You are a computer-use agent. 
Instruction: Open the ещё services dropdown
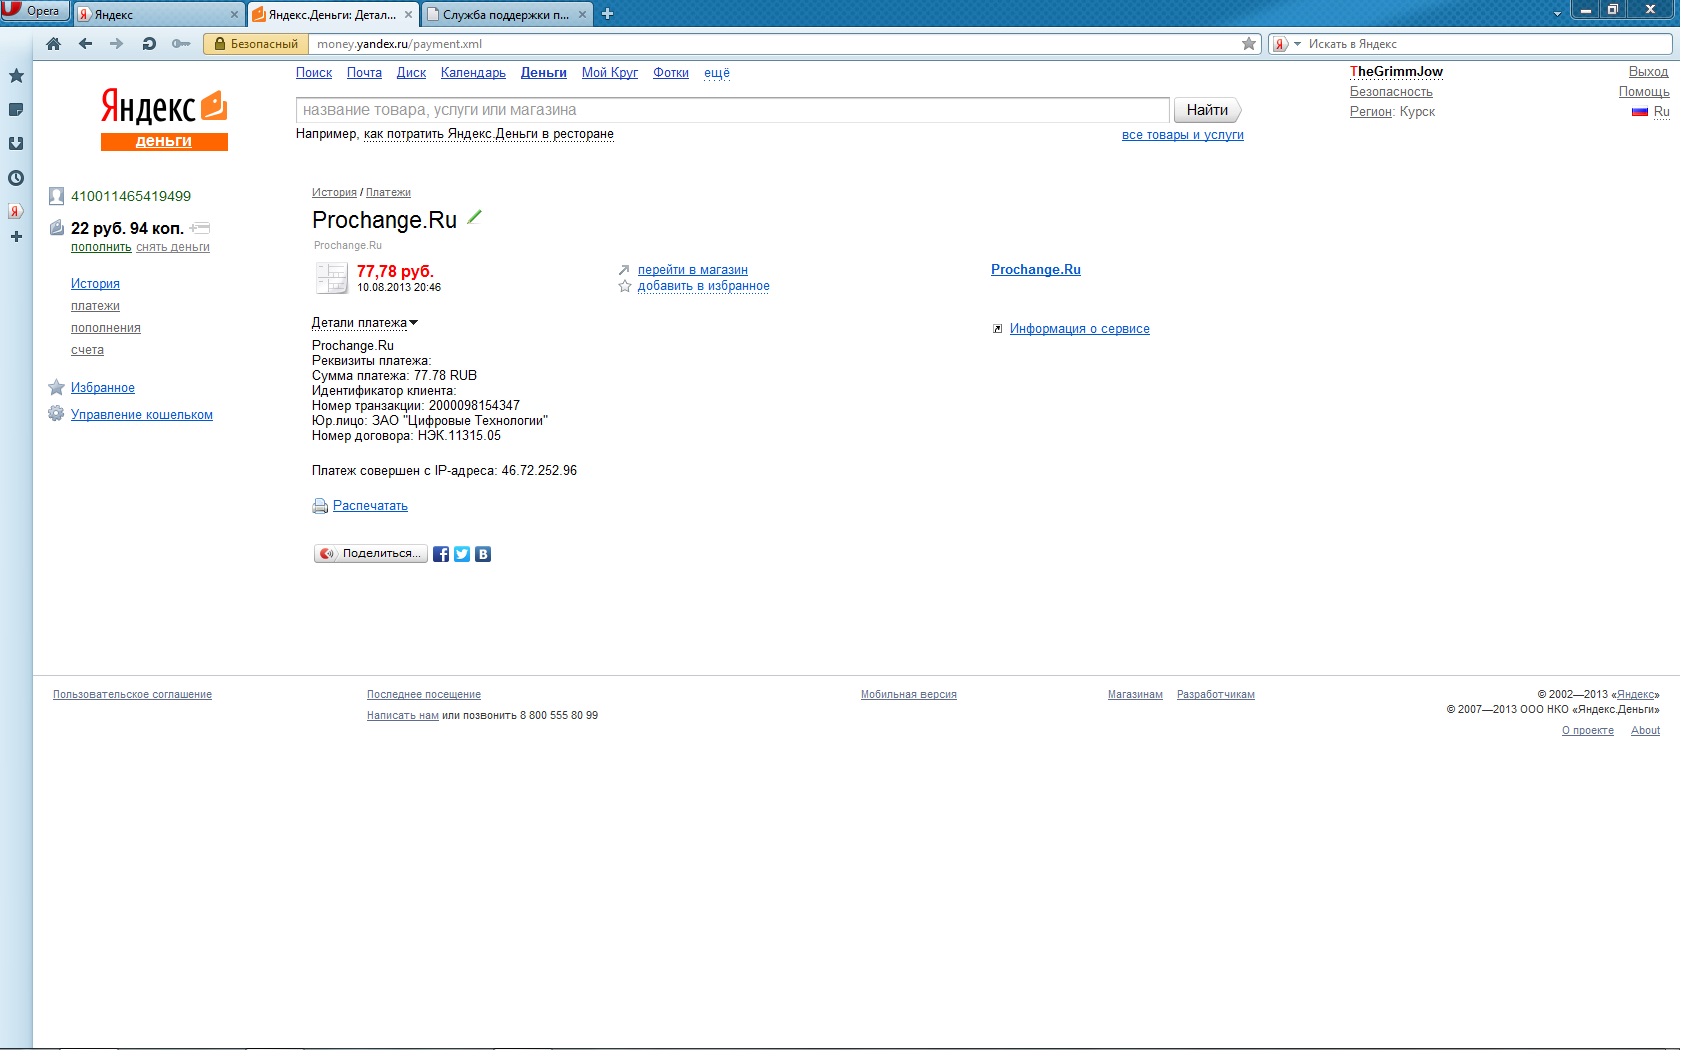click(x=717, y=73)
